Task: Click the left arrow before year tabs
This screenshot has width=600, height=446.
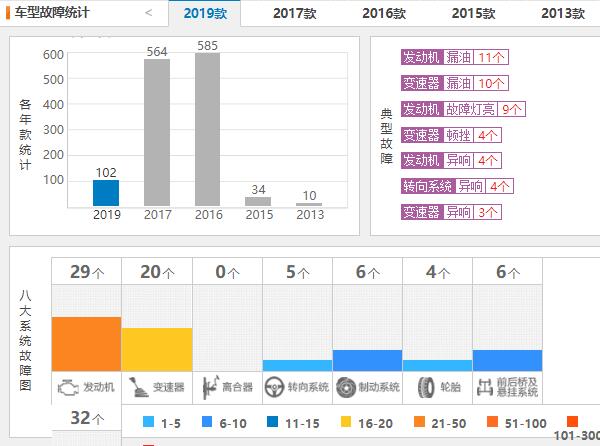Action: click(149, 13)
